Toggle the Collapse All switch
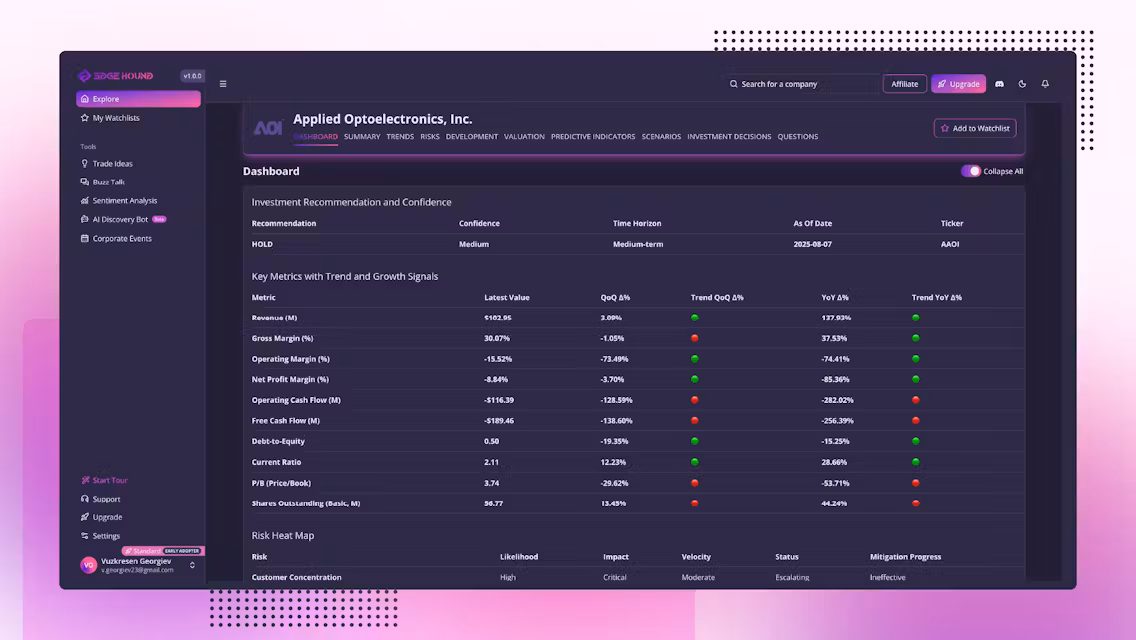This screenshot has height=640, width=1136. (971, 171)
